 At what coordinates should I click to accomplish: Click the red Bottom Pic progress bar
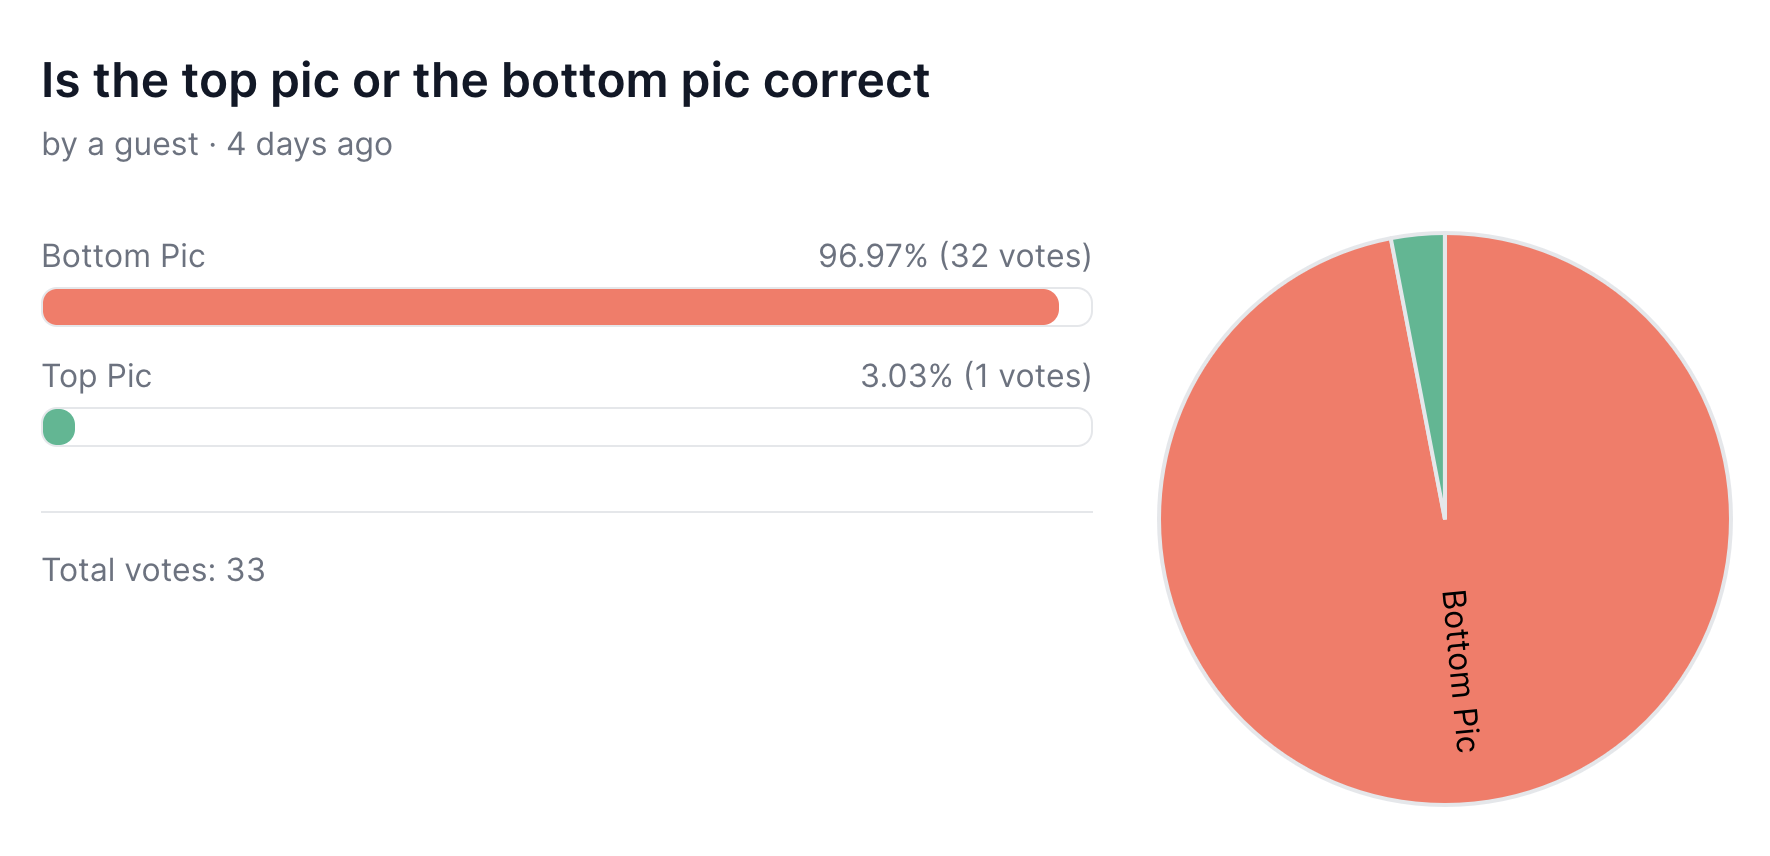coord(550,307)
